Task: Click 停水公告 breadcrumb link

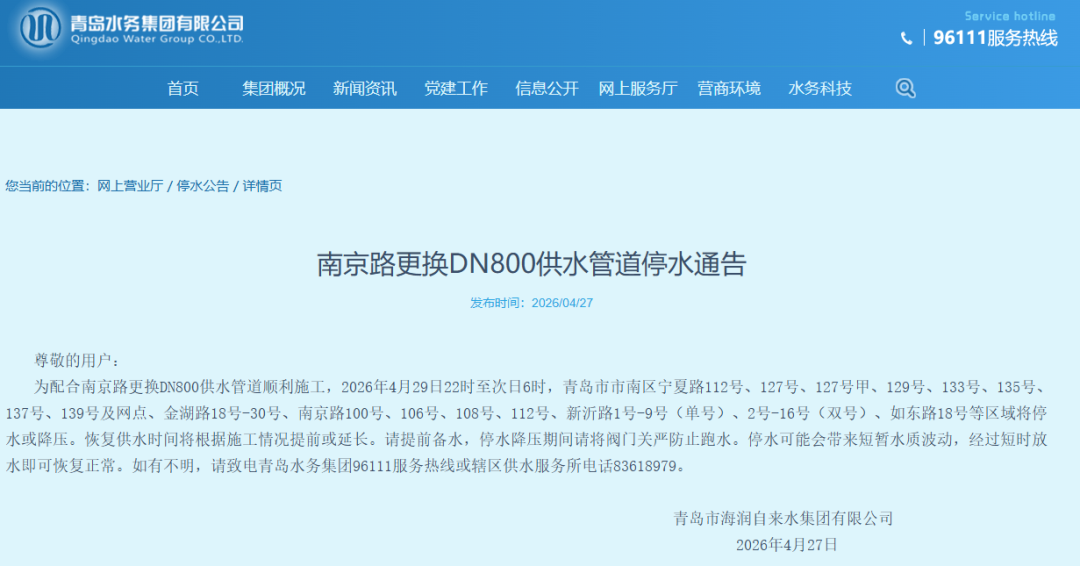Action: pos(202,186)
